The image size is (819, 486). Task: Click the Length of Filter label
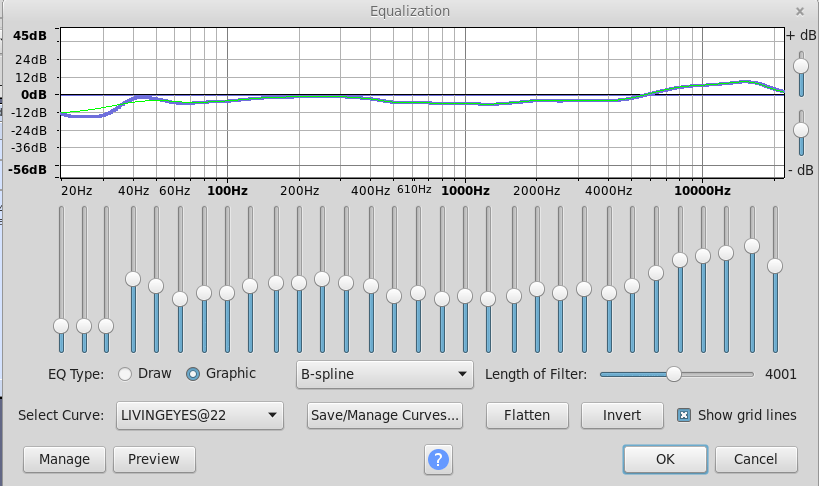coord(536,374)
